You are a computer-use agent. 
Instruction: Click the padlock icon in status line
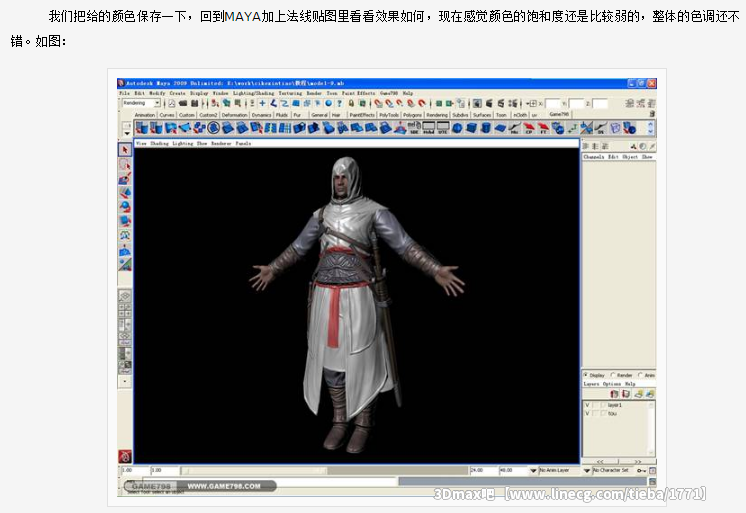351,103
